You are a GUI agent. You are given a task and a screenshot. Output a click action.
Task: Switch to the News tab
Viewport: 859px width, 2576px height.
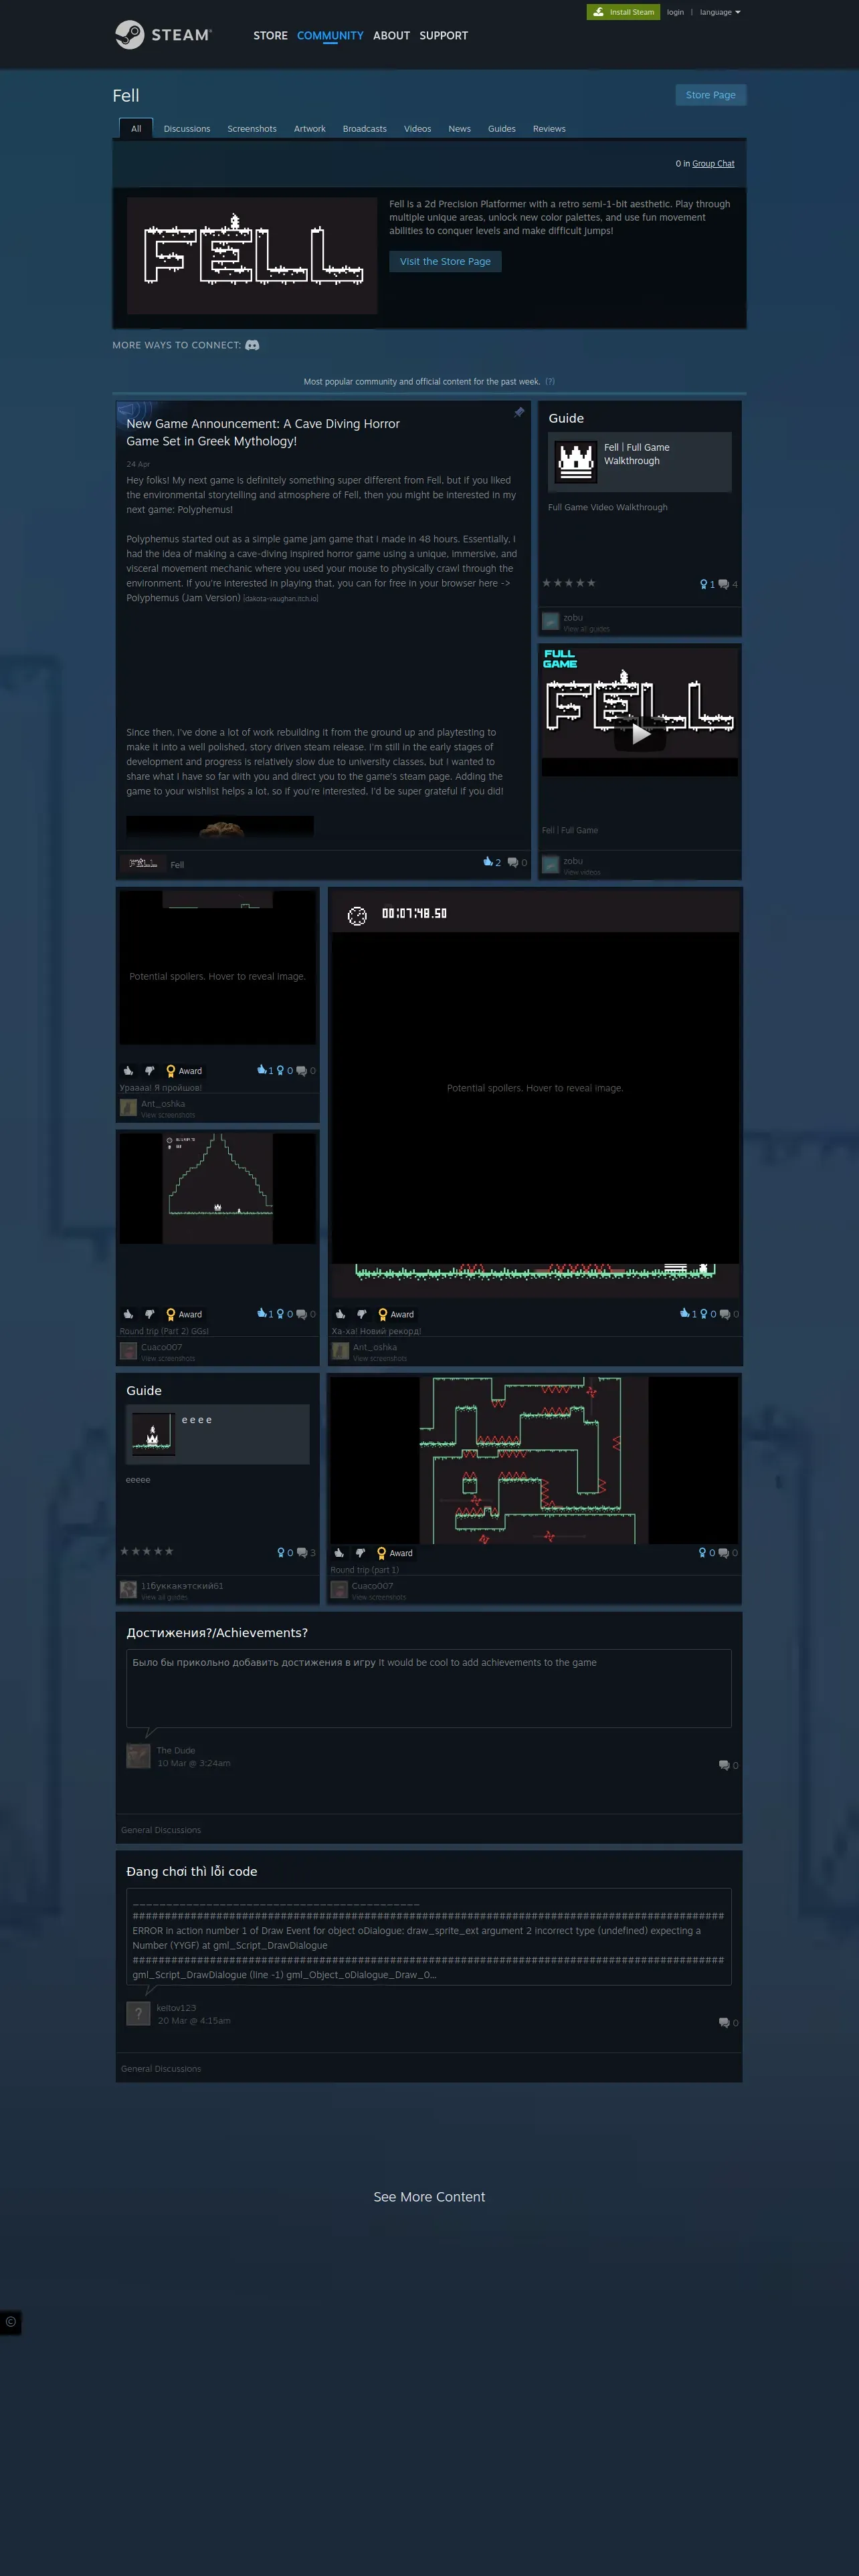pos(460,129)
